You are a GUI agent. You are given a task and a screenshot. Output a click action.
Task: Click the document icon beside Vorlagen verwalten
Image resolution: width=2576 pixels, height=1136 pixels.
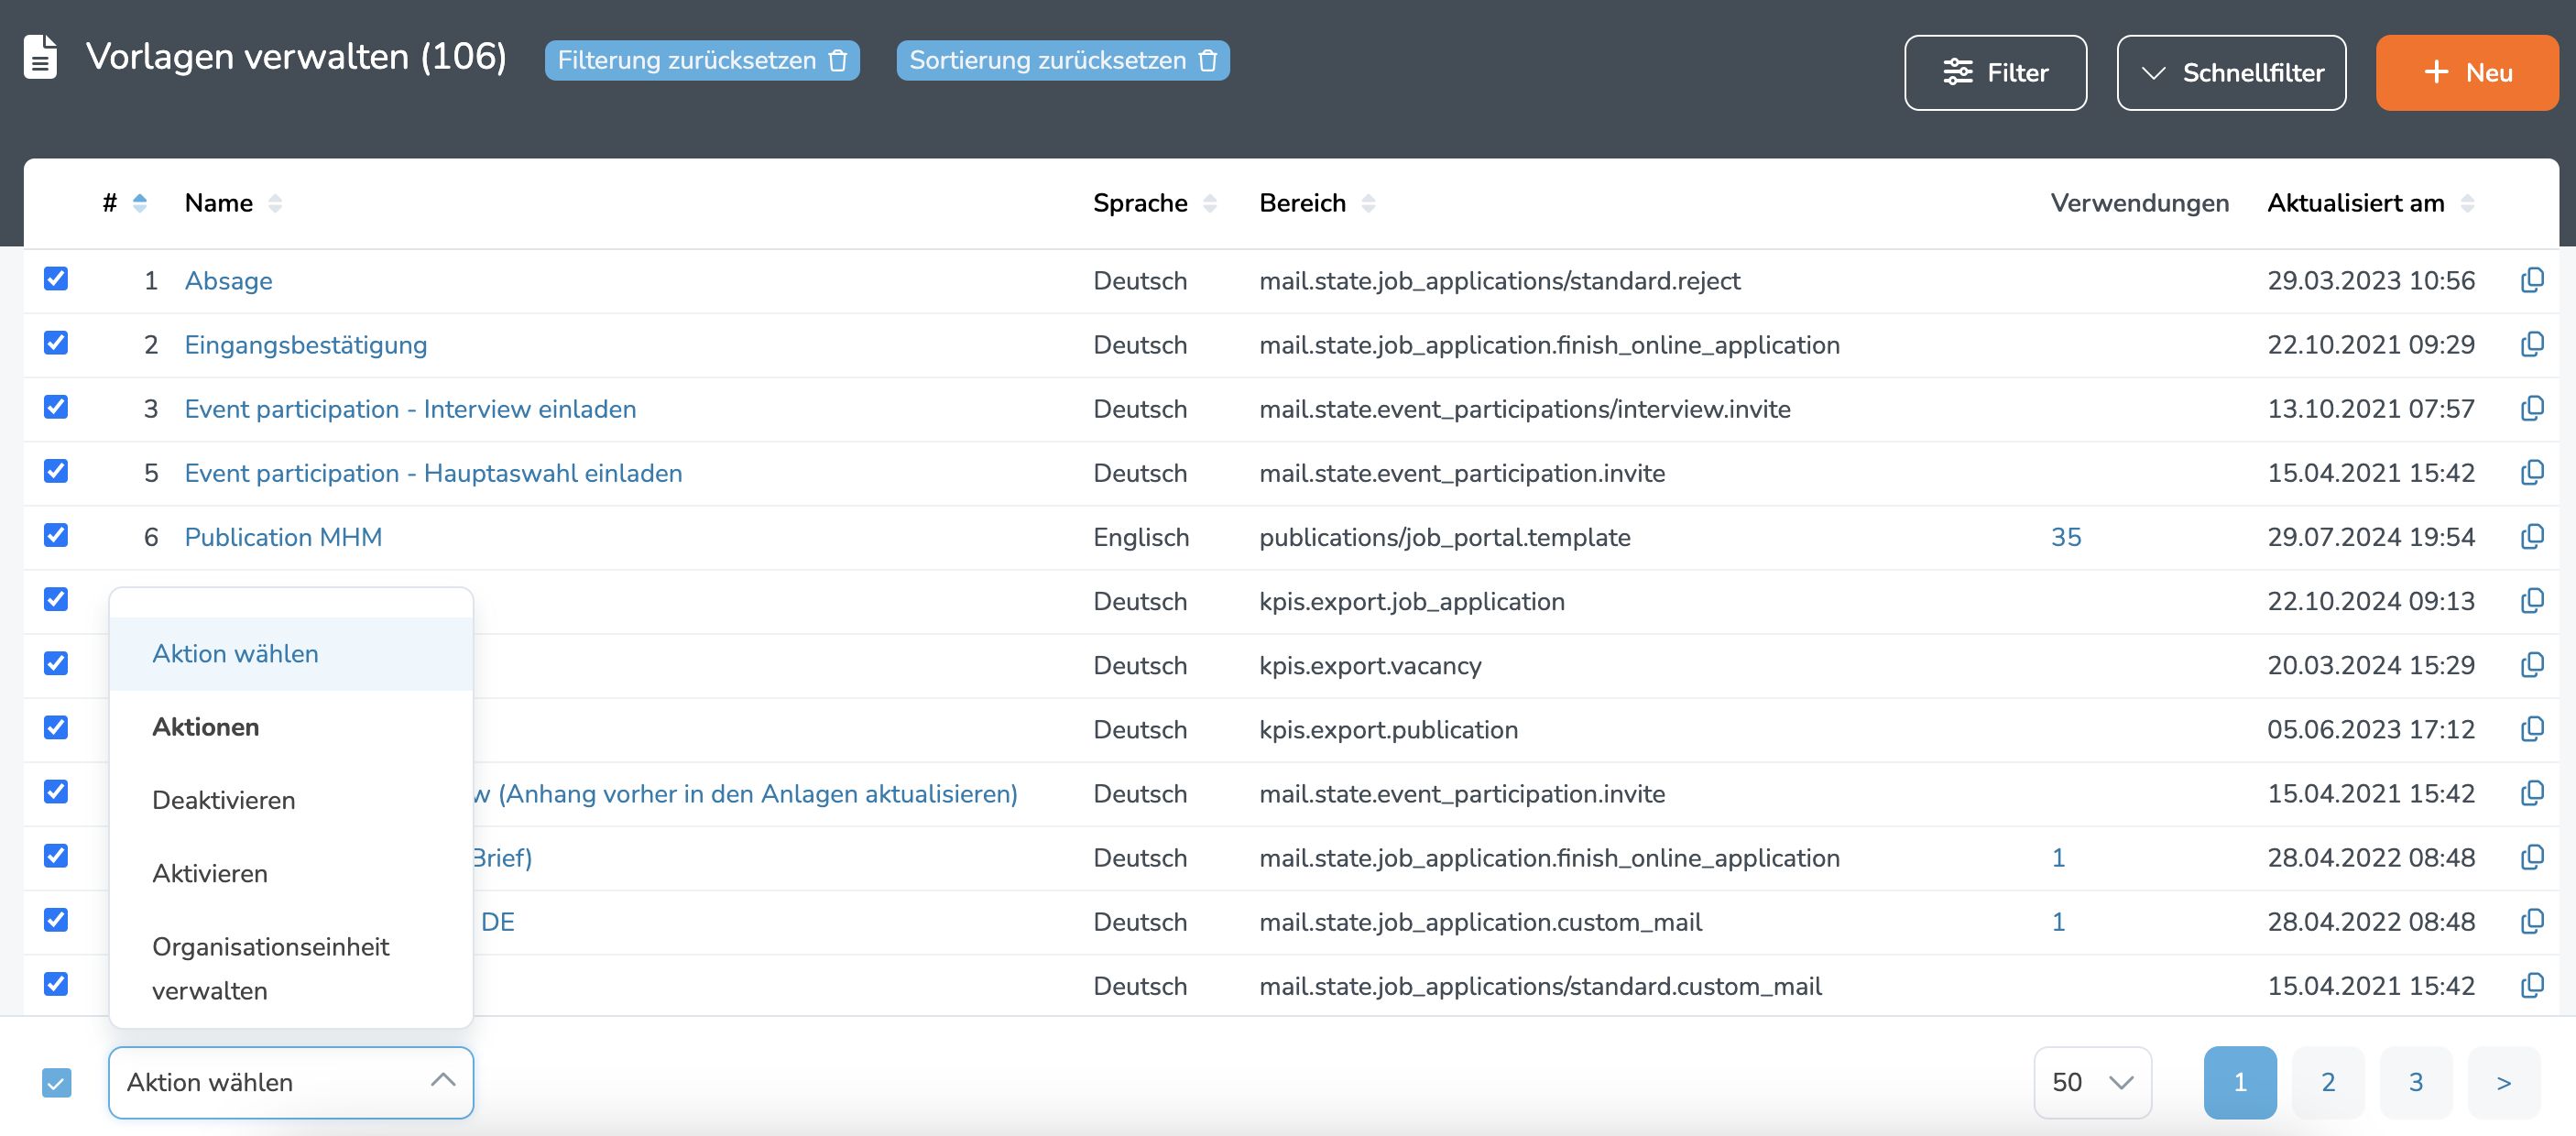tap(40, 57)
